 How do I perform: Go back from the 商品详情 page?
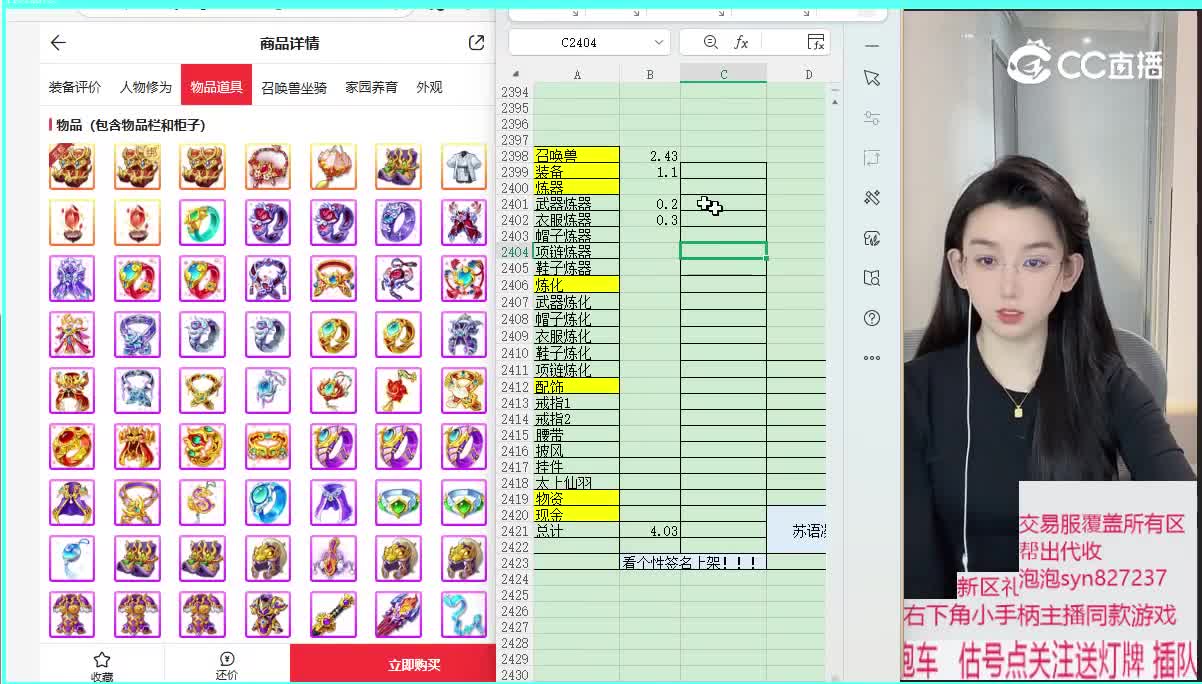58,43
